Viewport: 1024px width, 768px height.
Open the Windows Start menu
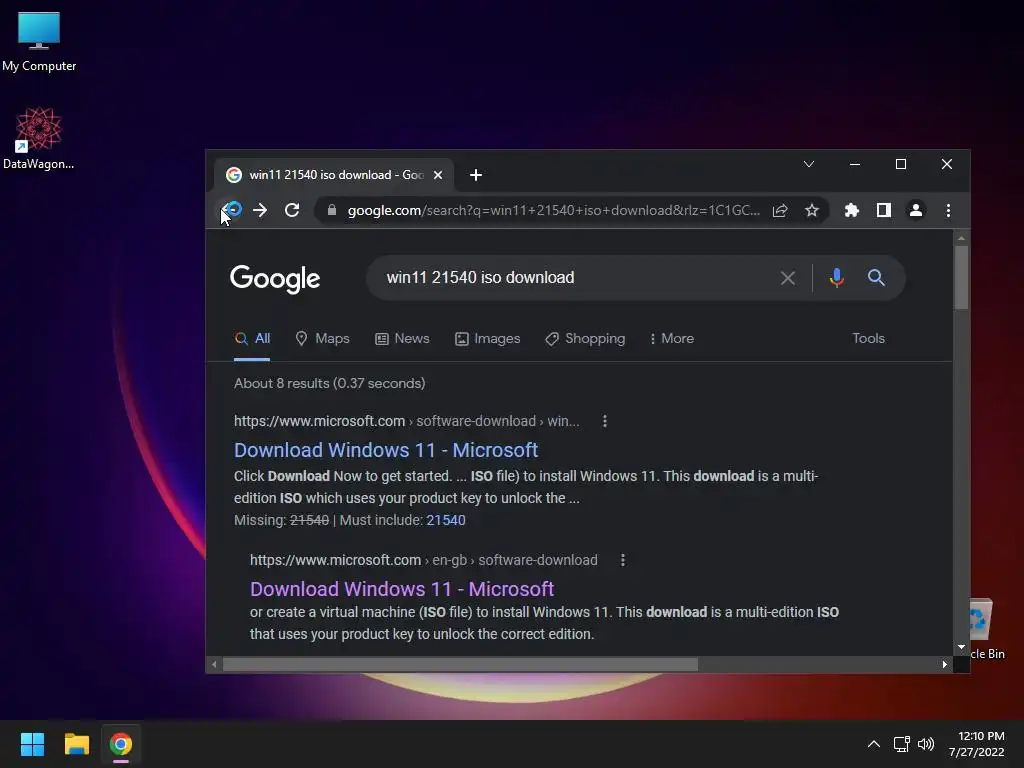pyautogui.click(x=32, y=744)
